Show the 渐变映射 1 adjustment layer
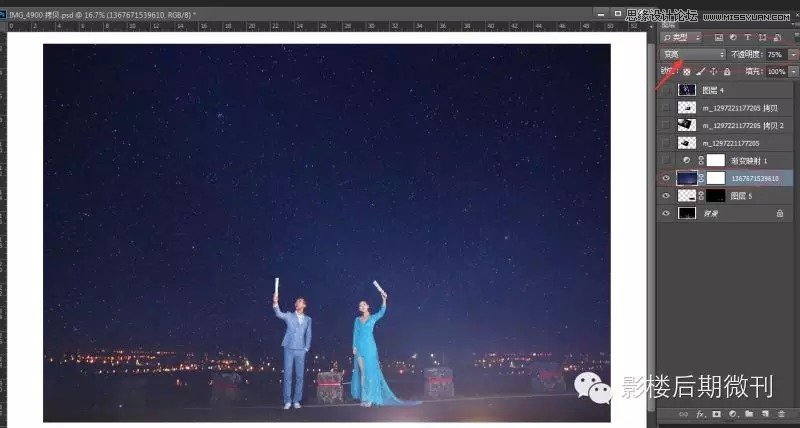The width and height of the screenshot is (800, 428). [x=666, y=160]
